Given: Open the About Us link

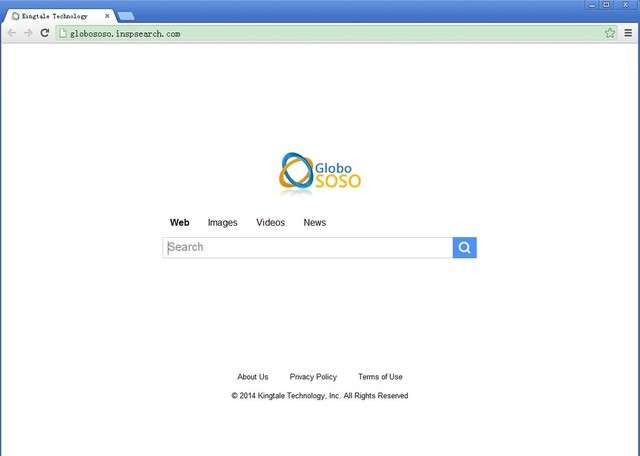Looking at the screenshot, I should coord(253,377).
